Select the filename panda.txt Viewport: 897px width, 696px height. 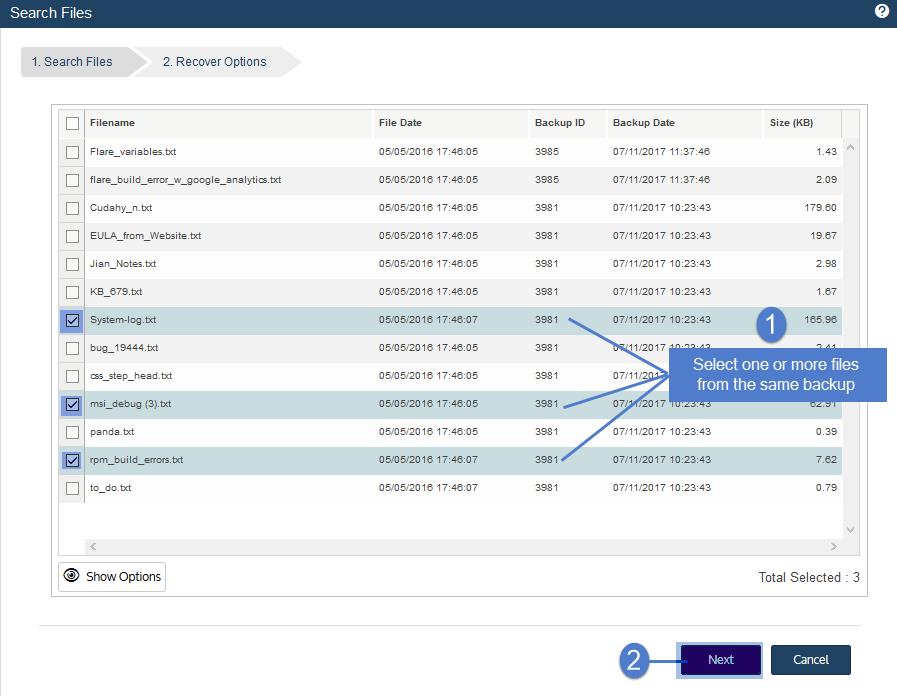point(112,432)
